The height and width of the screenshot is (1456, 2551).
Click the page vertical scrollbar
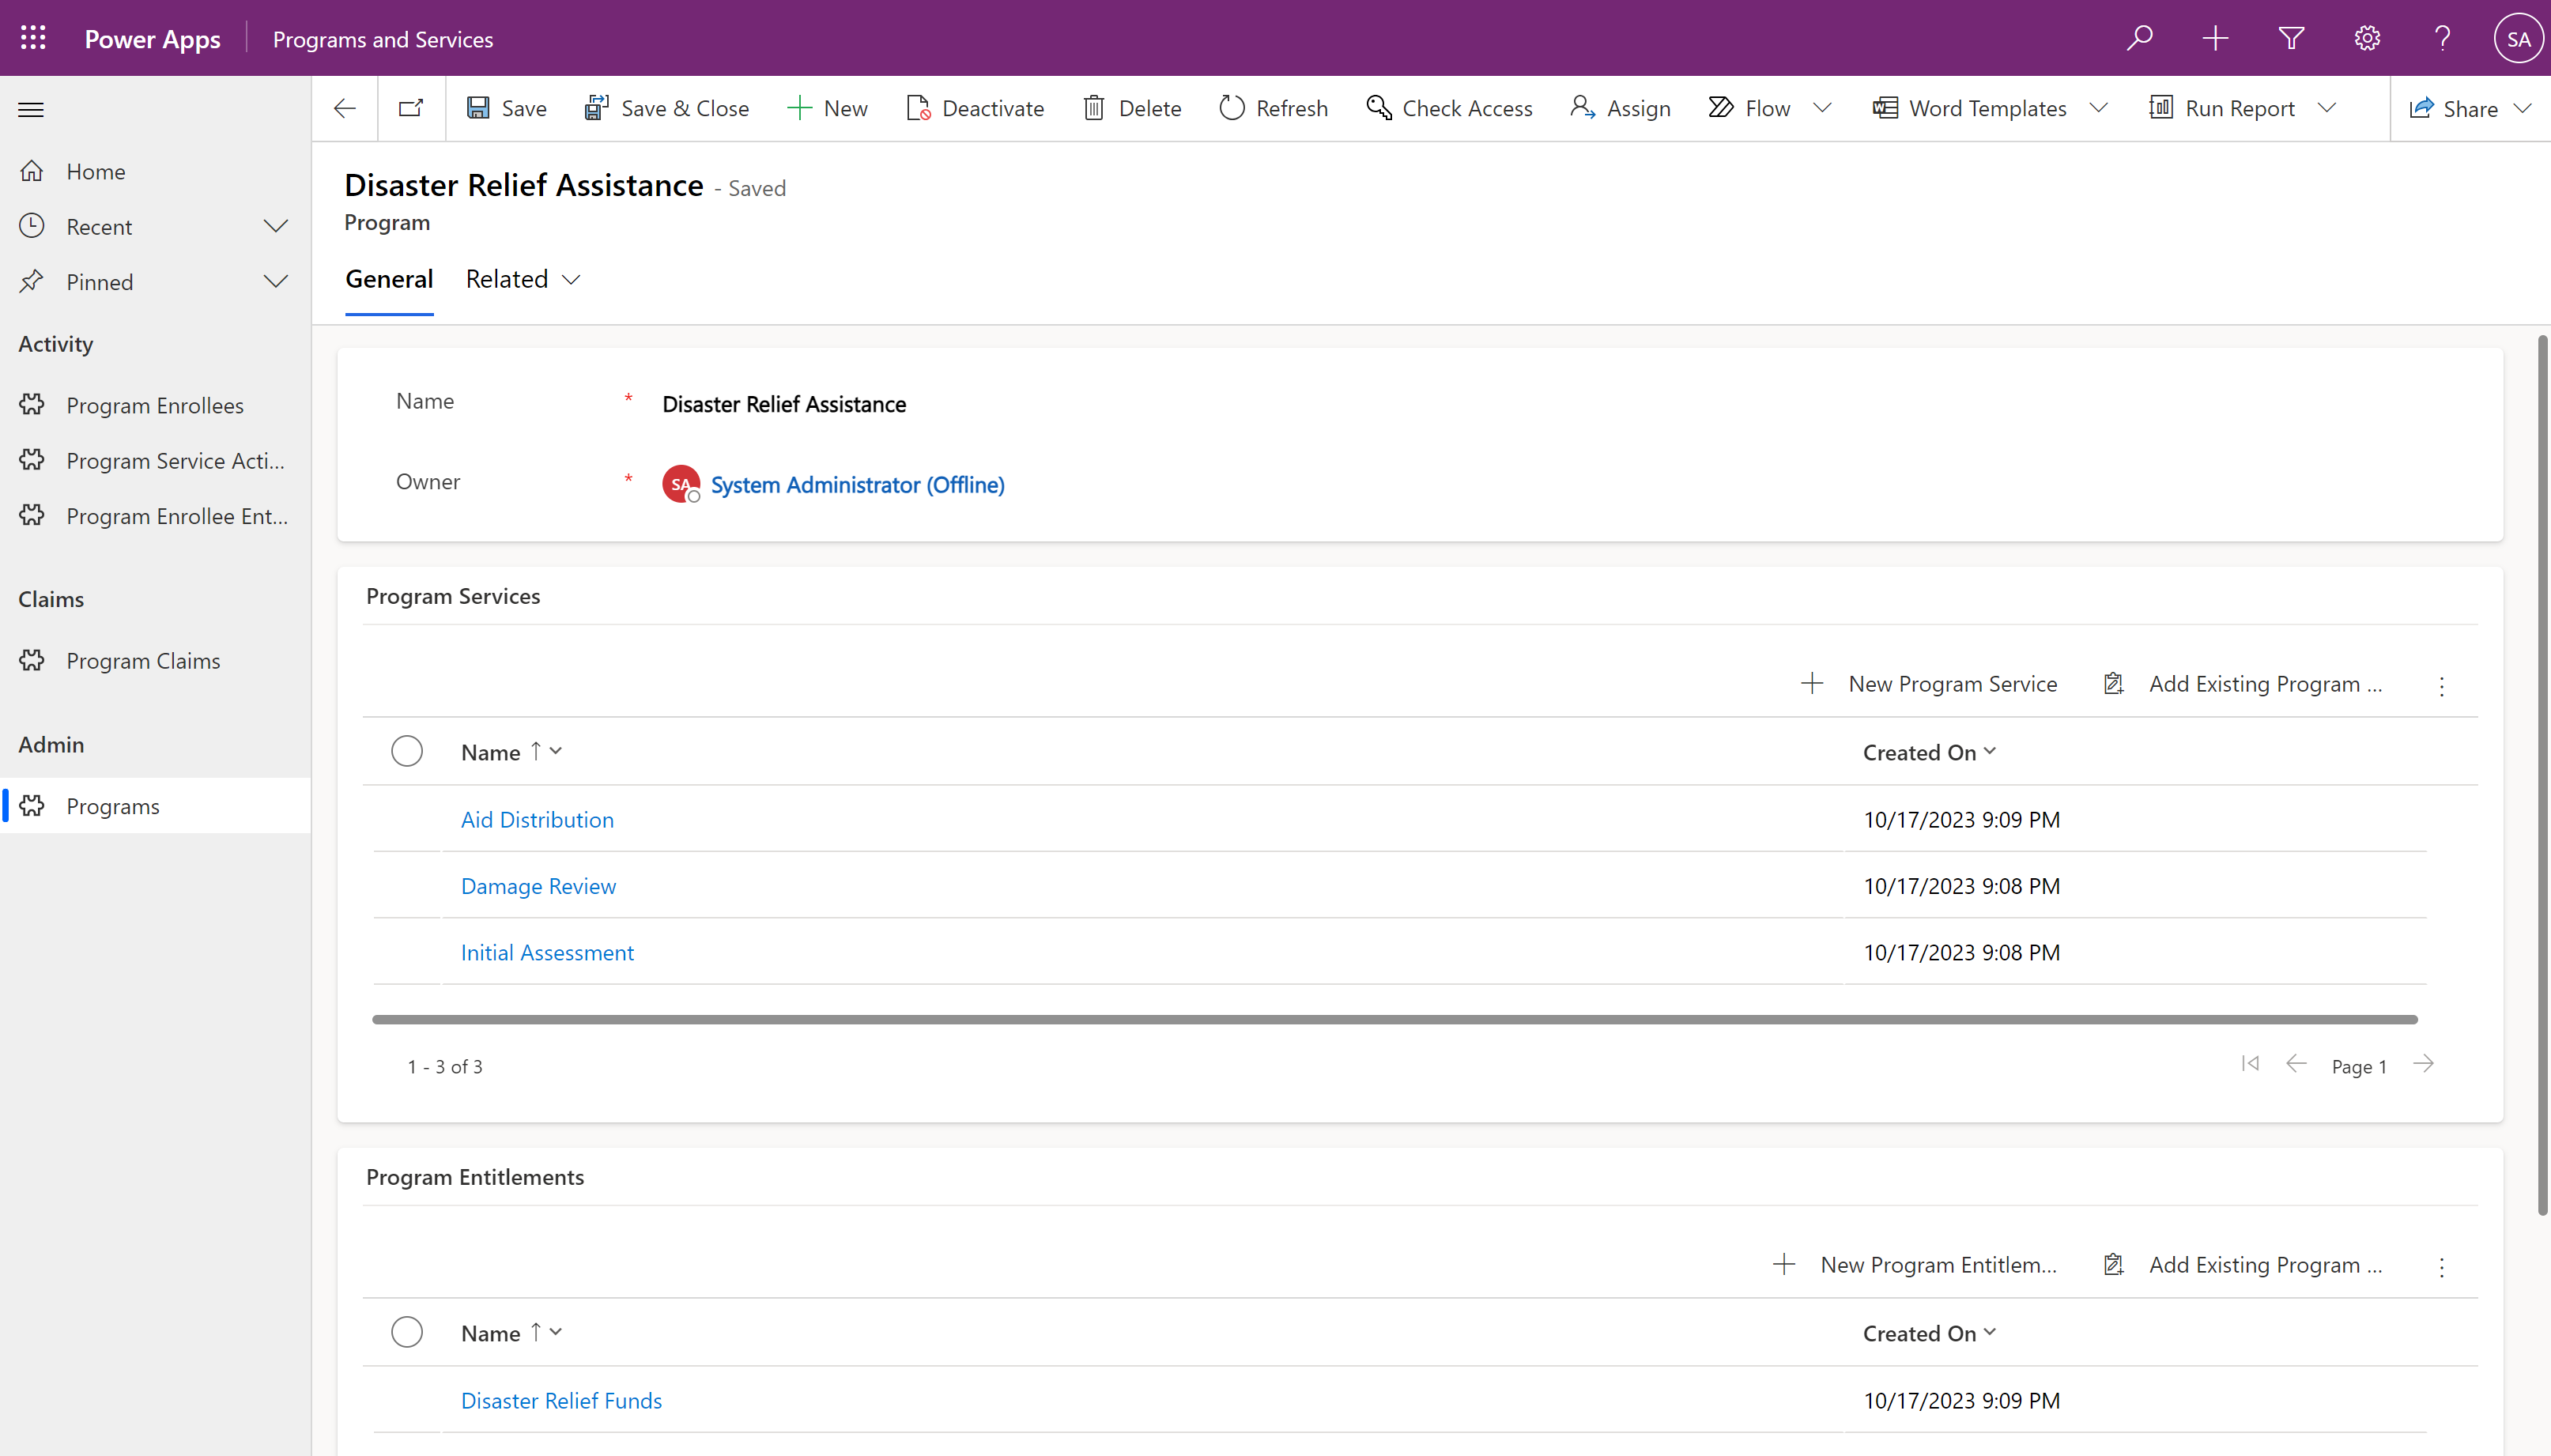2543,776
